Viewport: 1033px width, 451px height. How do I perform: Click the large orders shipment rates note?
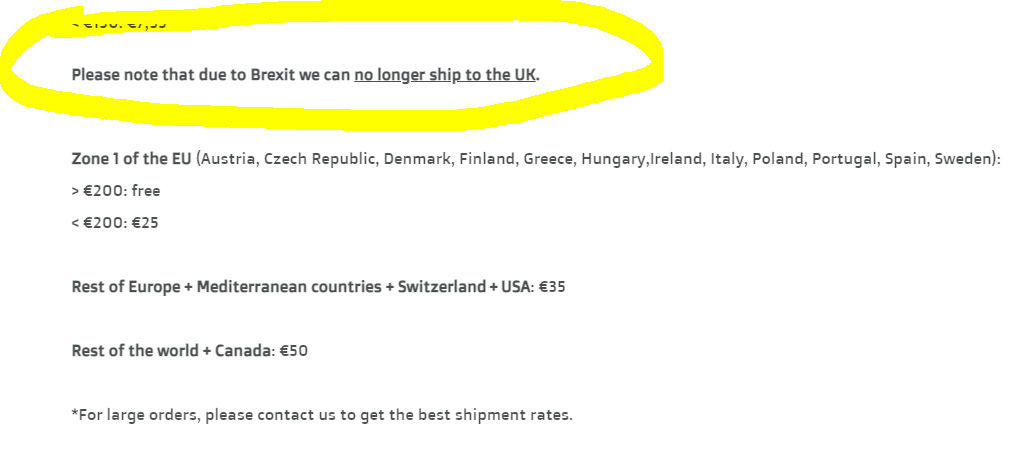click(x=322, y=415)
